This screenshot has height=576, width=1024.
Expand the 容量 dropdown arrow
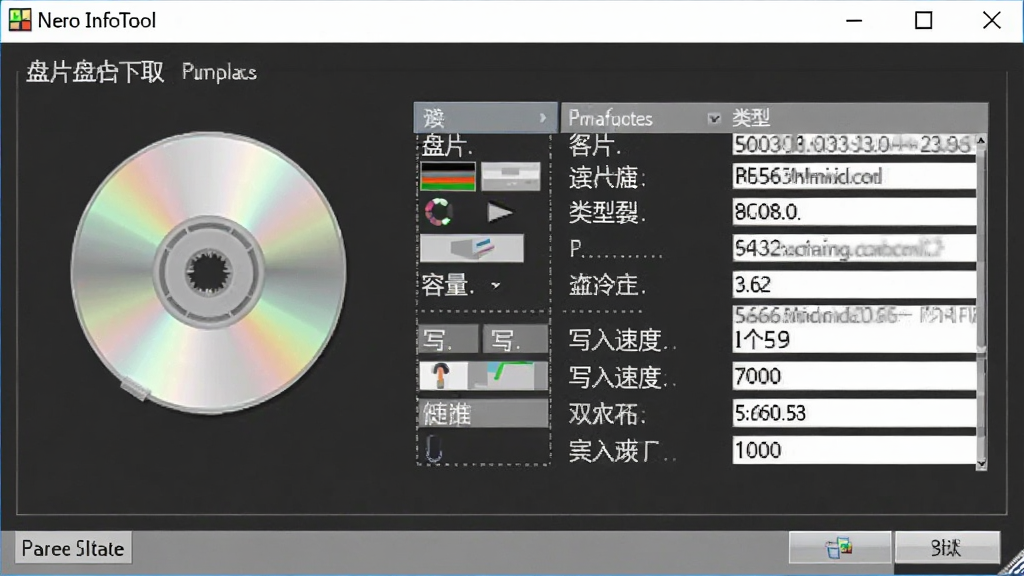coord(496,285)
